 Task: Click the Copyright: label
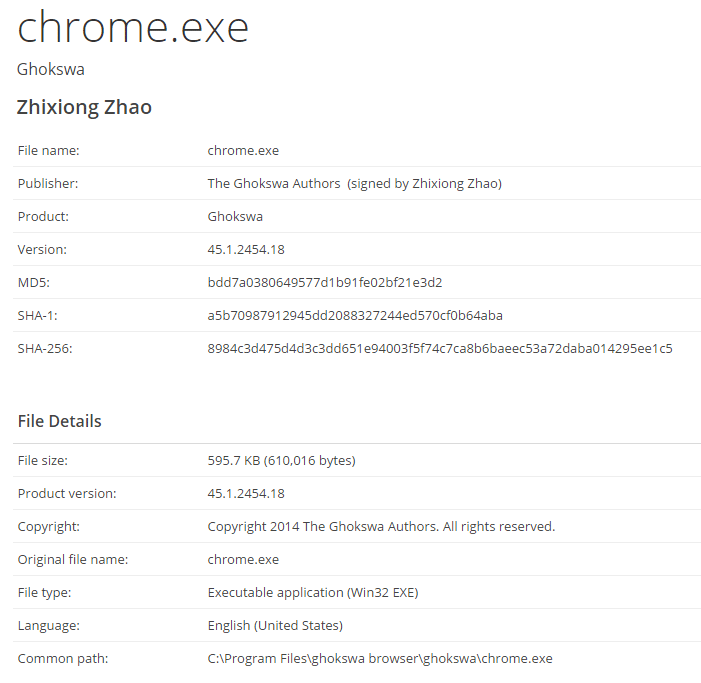[48, 527]
